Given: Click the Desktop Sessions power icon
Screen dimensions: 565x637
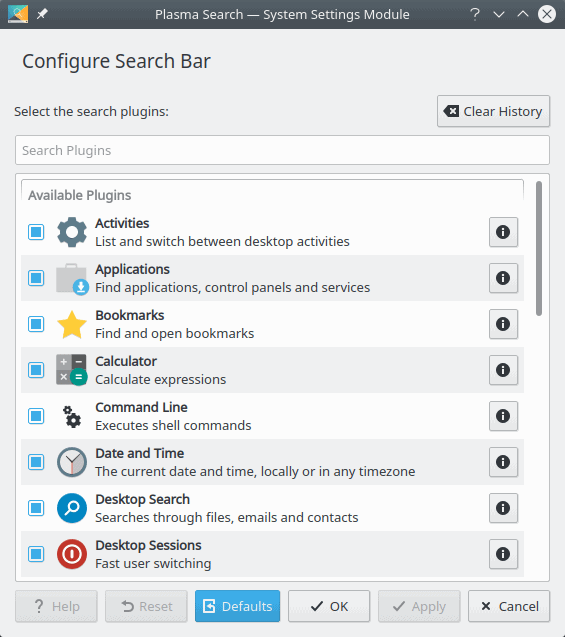Looking at the screenshot, I should tap(72, 554).
